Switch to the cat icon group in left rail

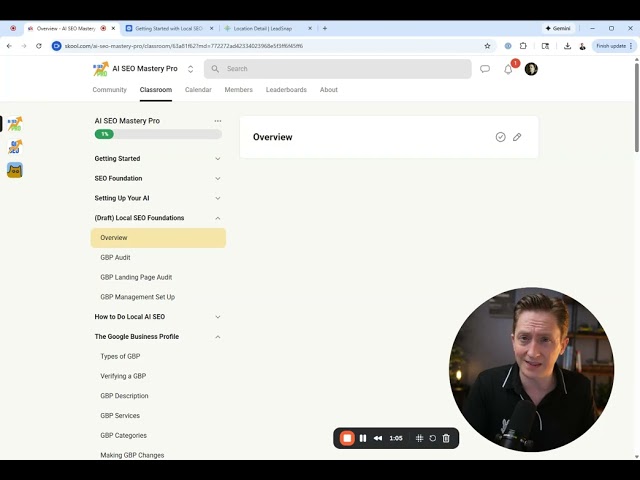click(15, 170)
